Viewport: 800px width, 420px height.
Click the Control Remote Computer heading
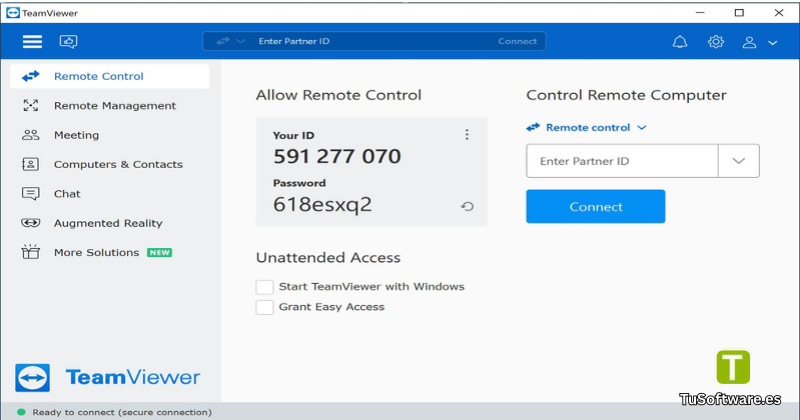click(x=626, y=95)
